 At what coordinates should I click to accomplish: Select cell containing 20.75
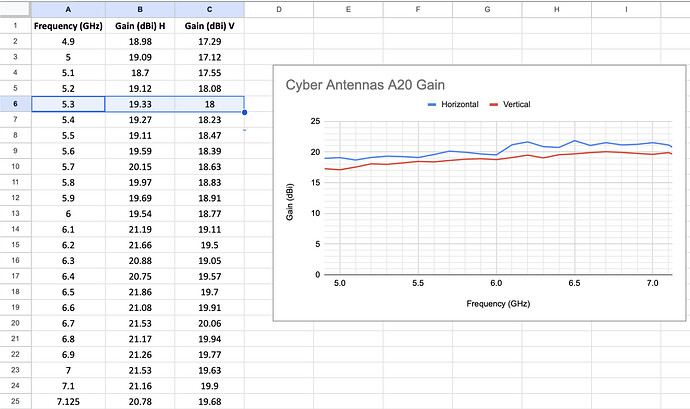[x=140, y=276]
